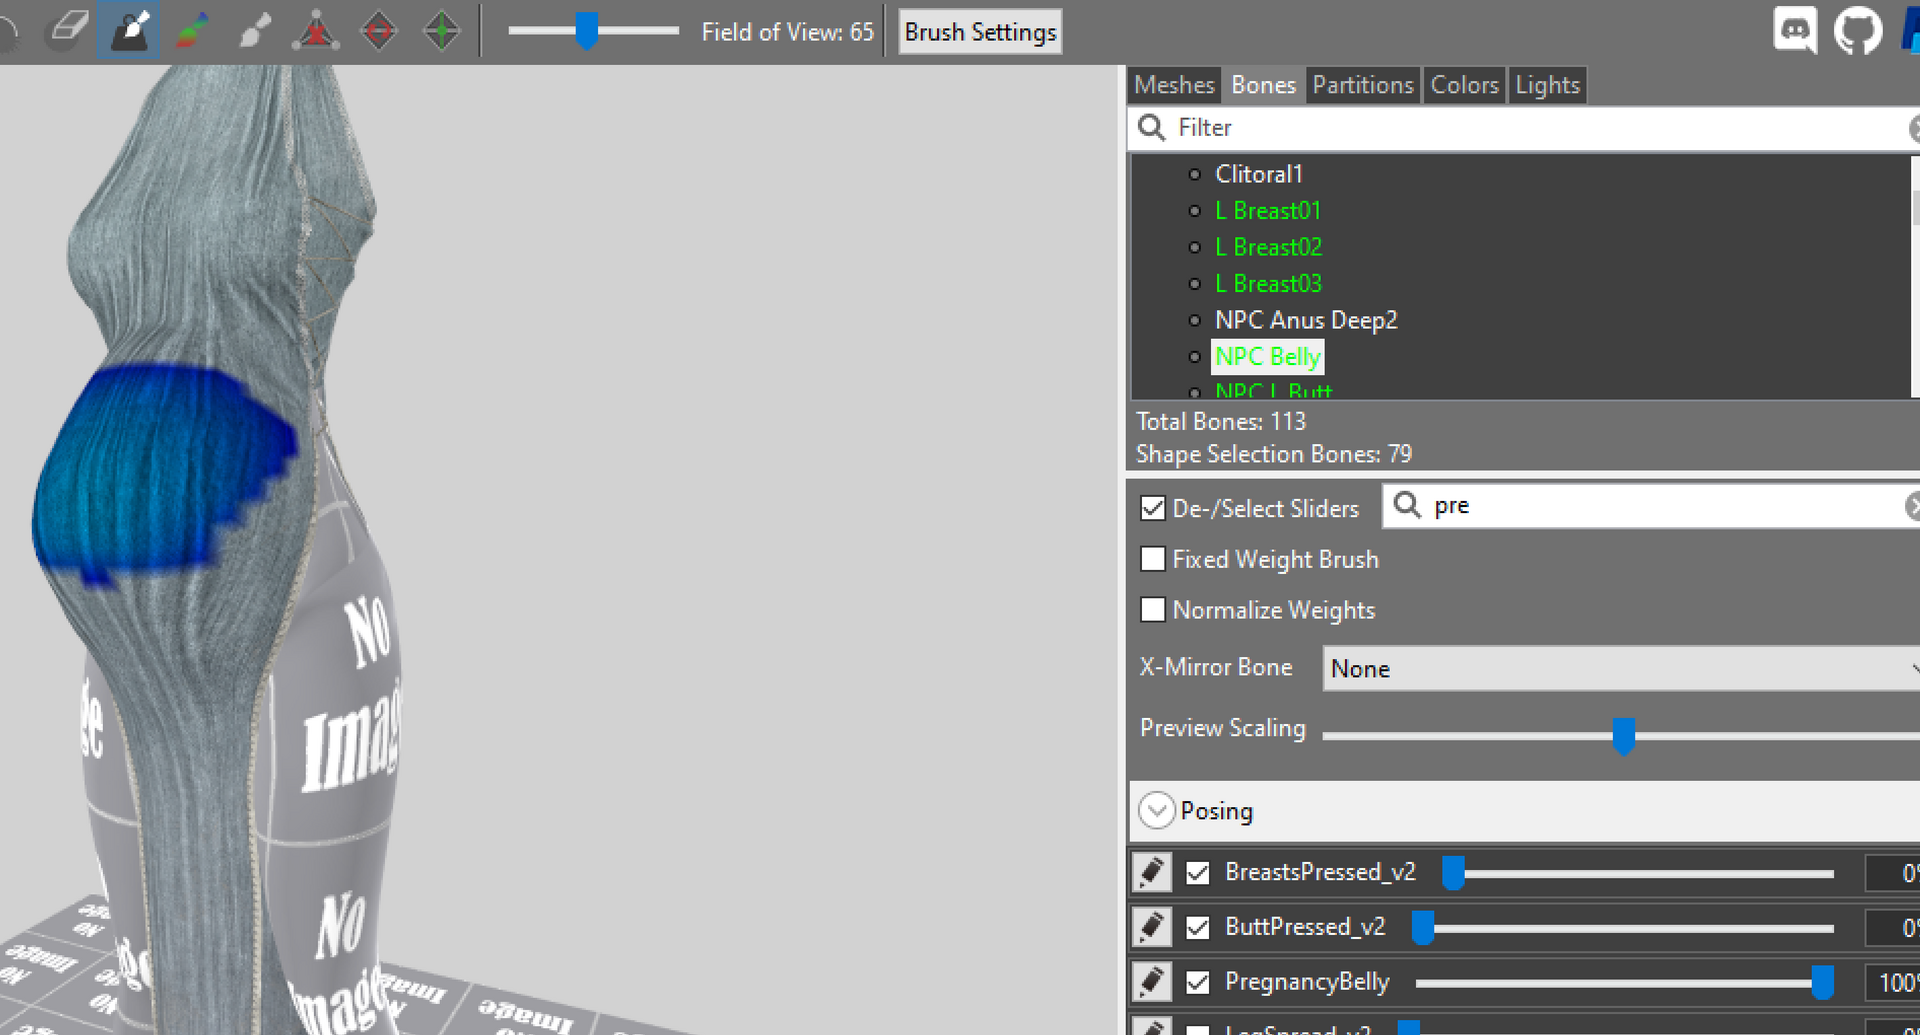
Task: Click the Posing section header label
Action: click(x=1216, y=811)
